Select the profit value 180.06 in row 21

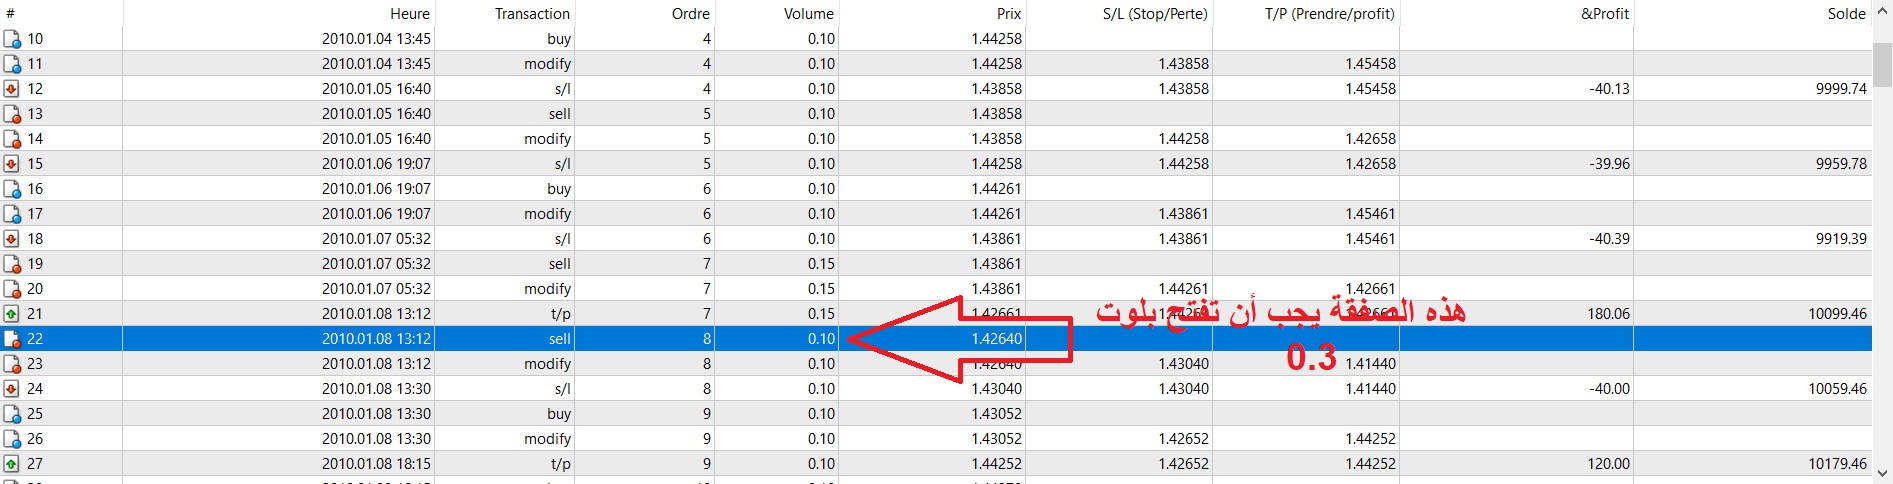[x=1608, y=314]
